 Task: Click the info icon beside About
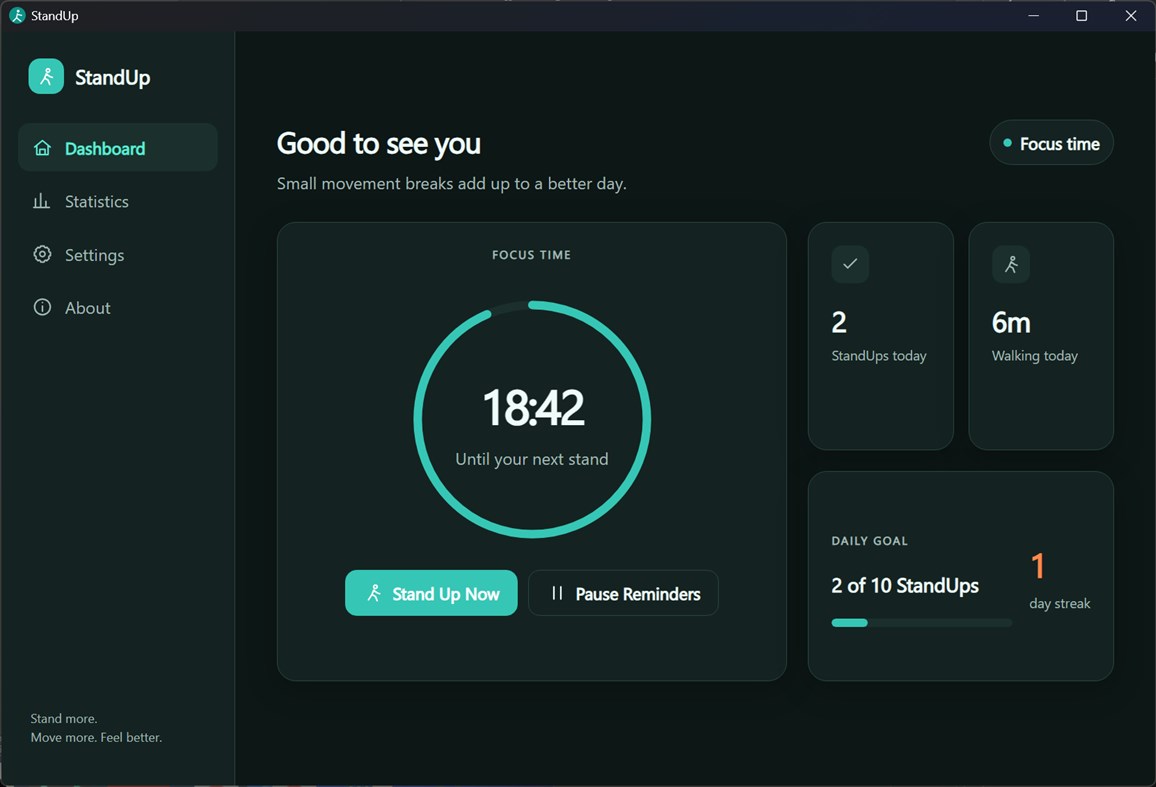(42, 308)
